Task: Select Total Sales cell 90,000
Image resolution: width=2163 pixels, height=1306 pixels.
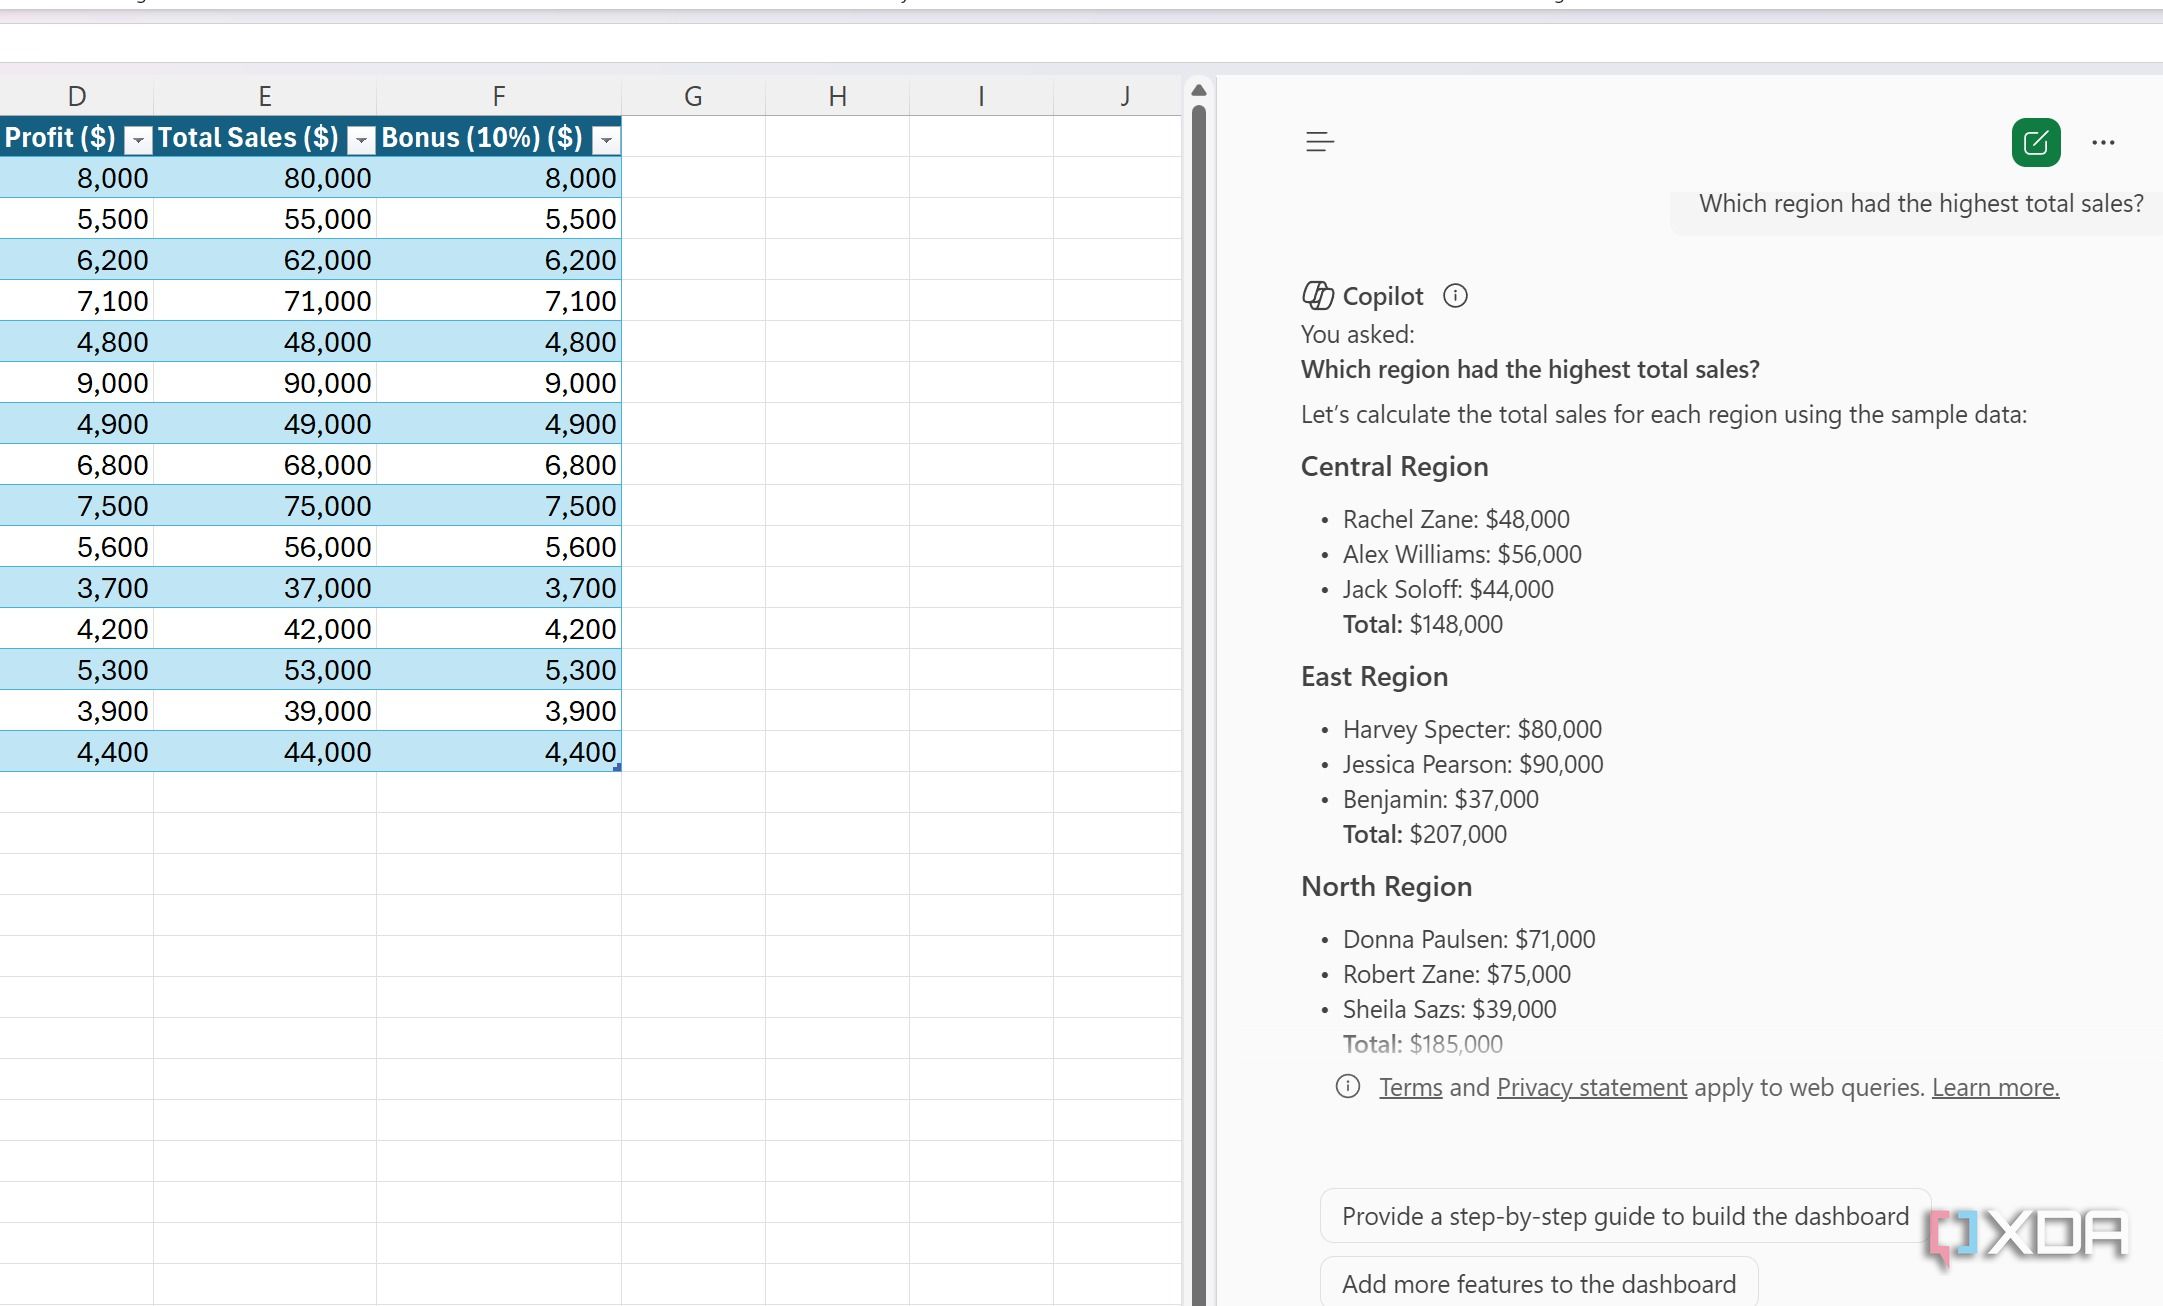Action: [x=265, y=383]
